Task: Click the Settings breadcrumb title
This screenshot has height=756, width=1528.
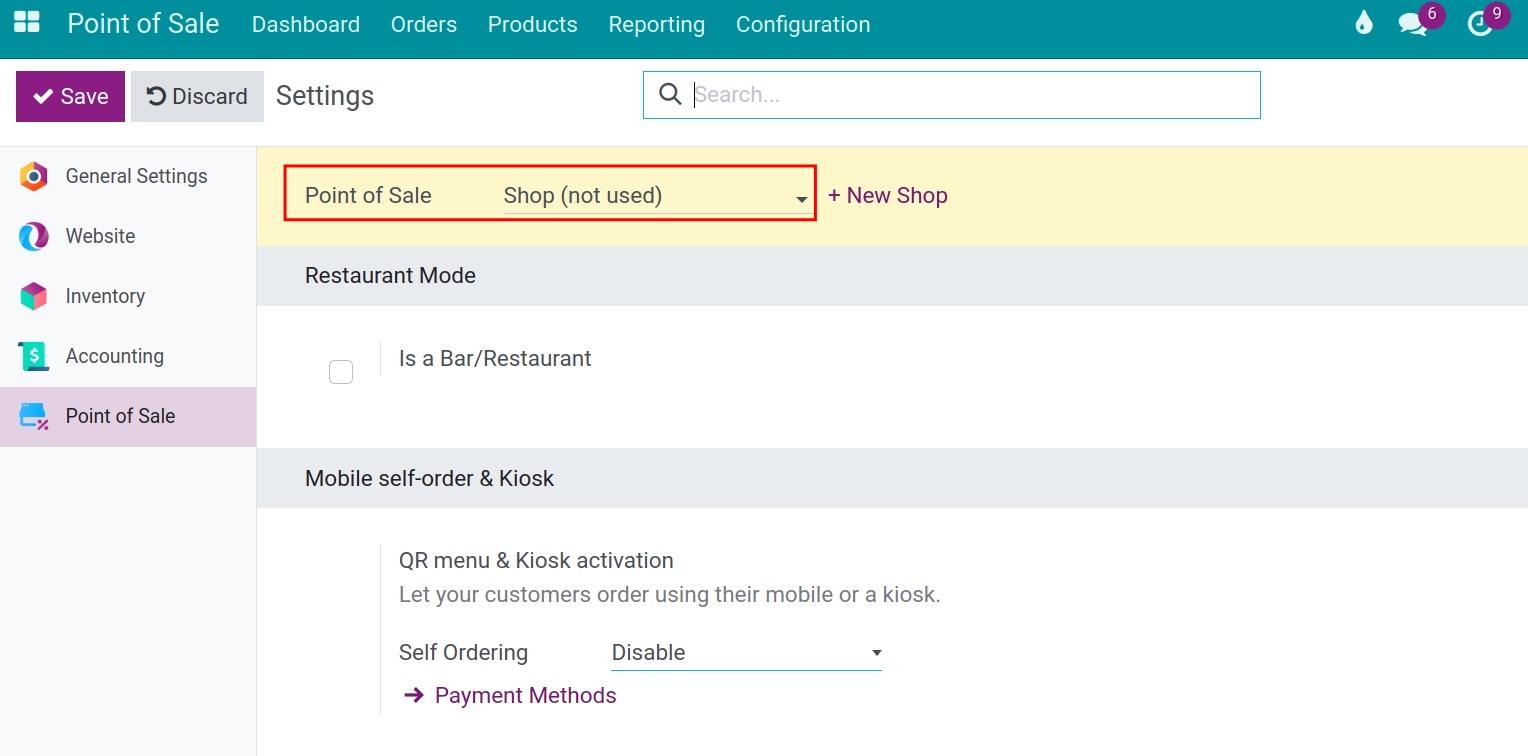Action: click(325, 96)
